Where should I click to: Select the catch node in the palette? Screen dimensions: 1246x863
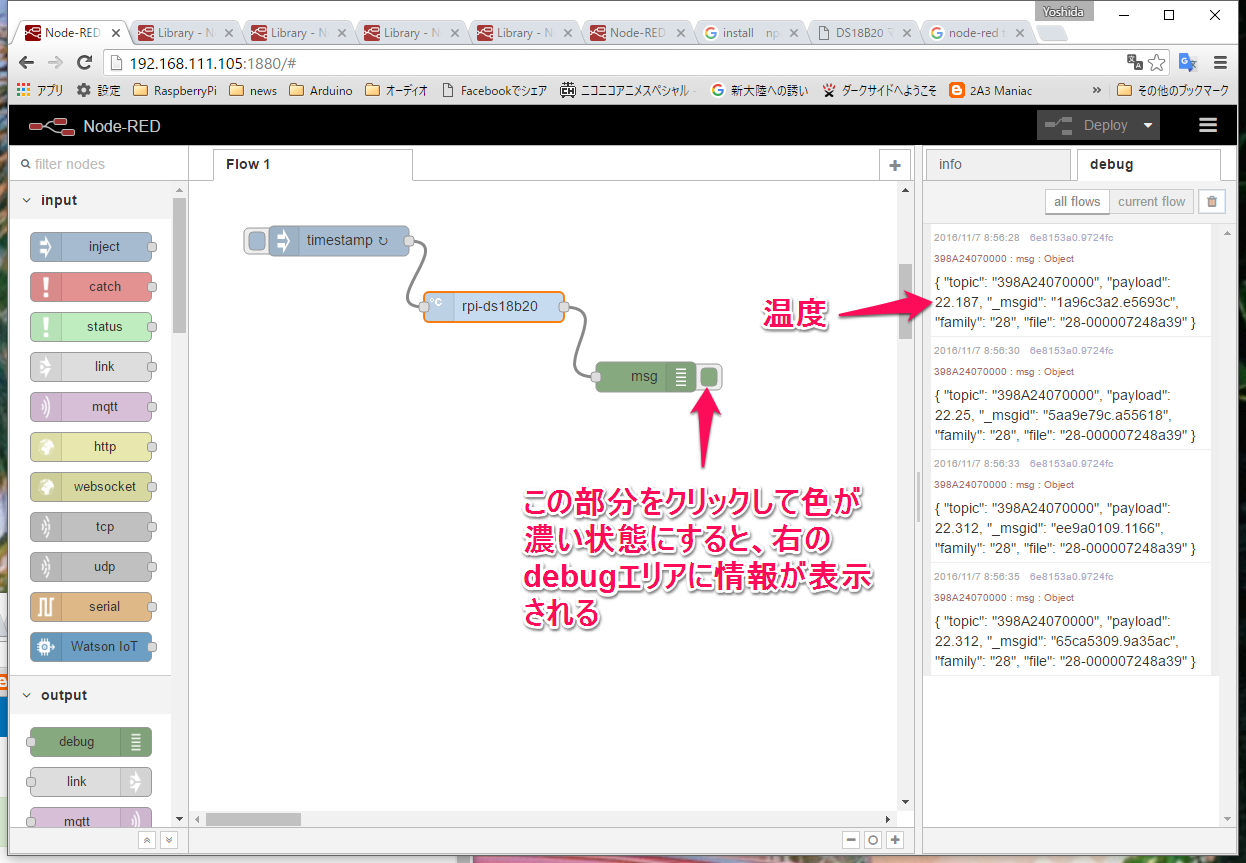[x=91, y=287]
